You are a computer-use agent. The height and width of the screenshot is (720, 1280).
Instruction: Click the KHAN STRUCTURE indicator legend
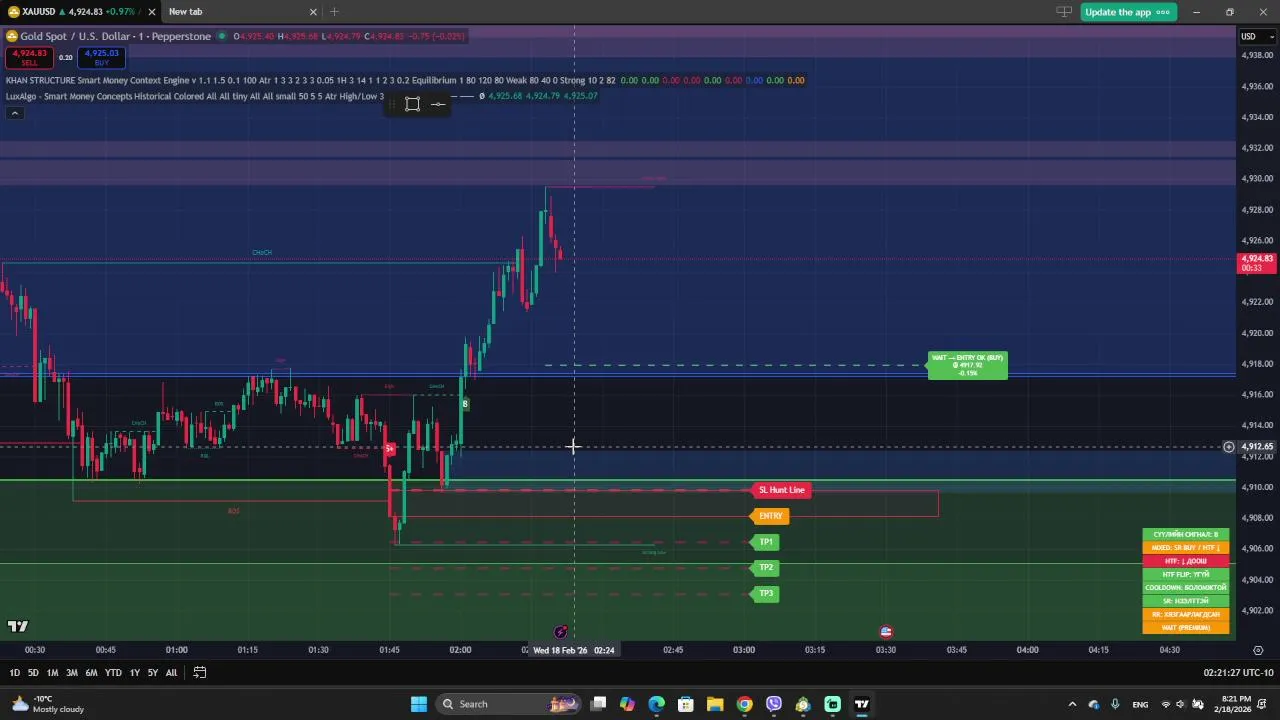coord(312,80)
